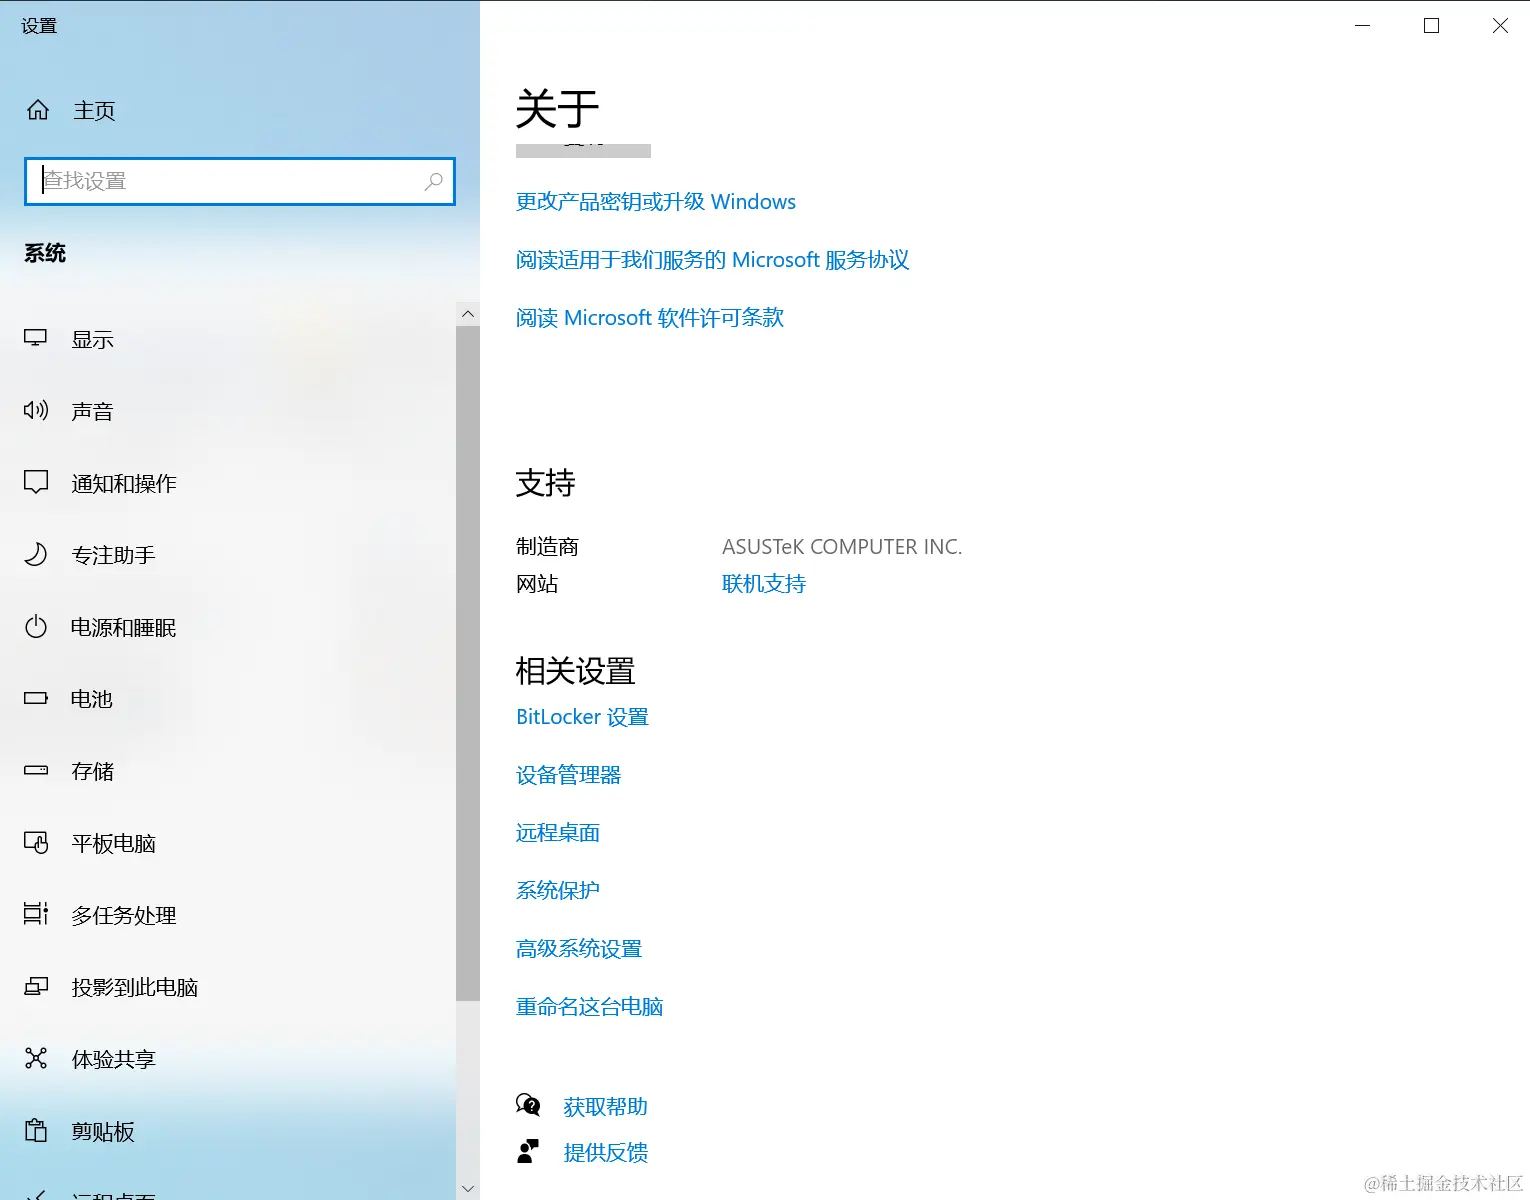Open 多任务处理 settings
Screen dimensions: 1530x1200
click(124, 916)
